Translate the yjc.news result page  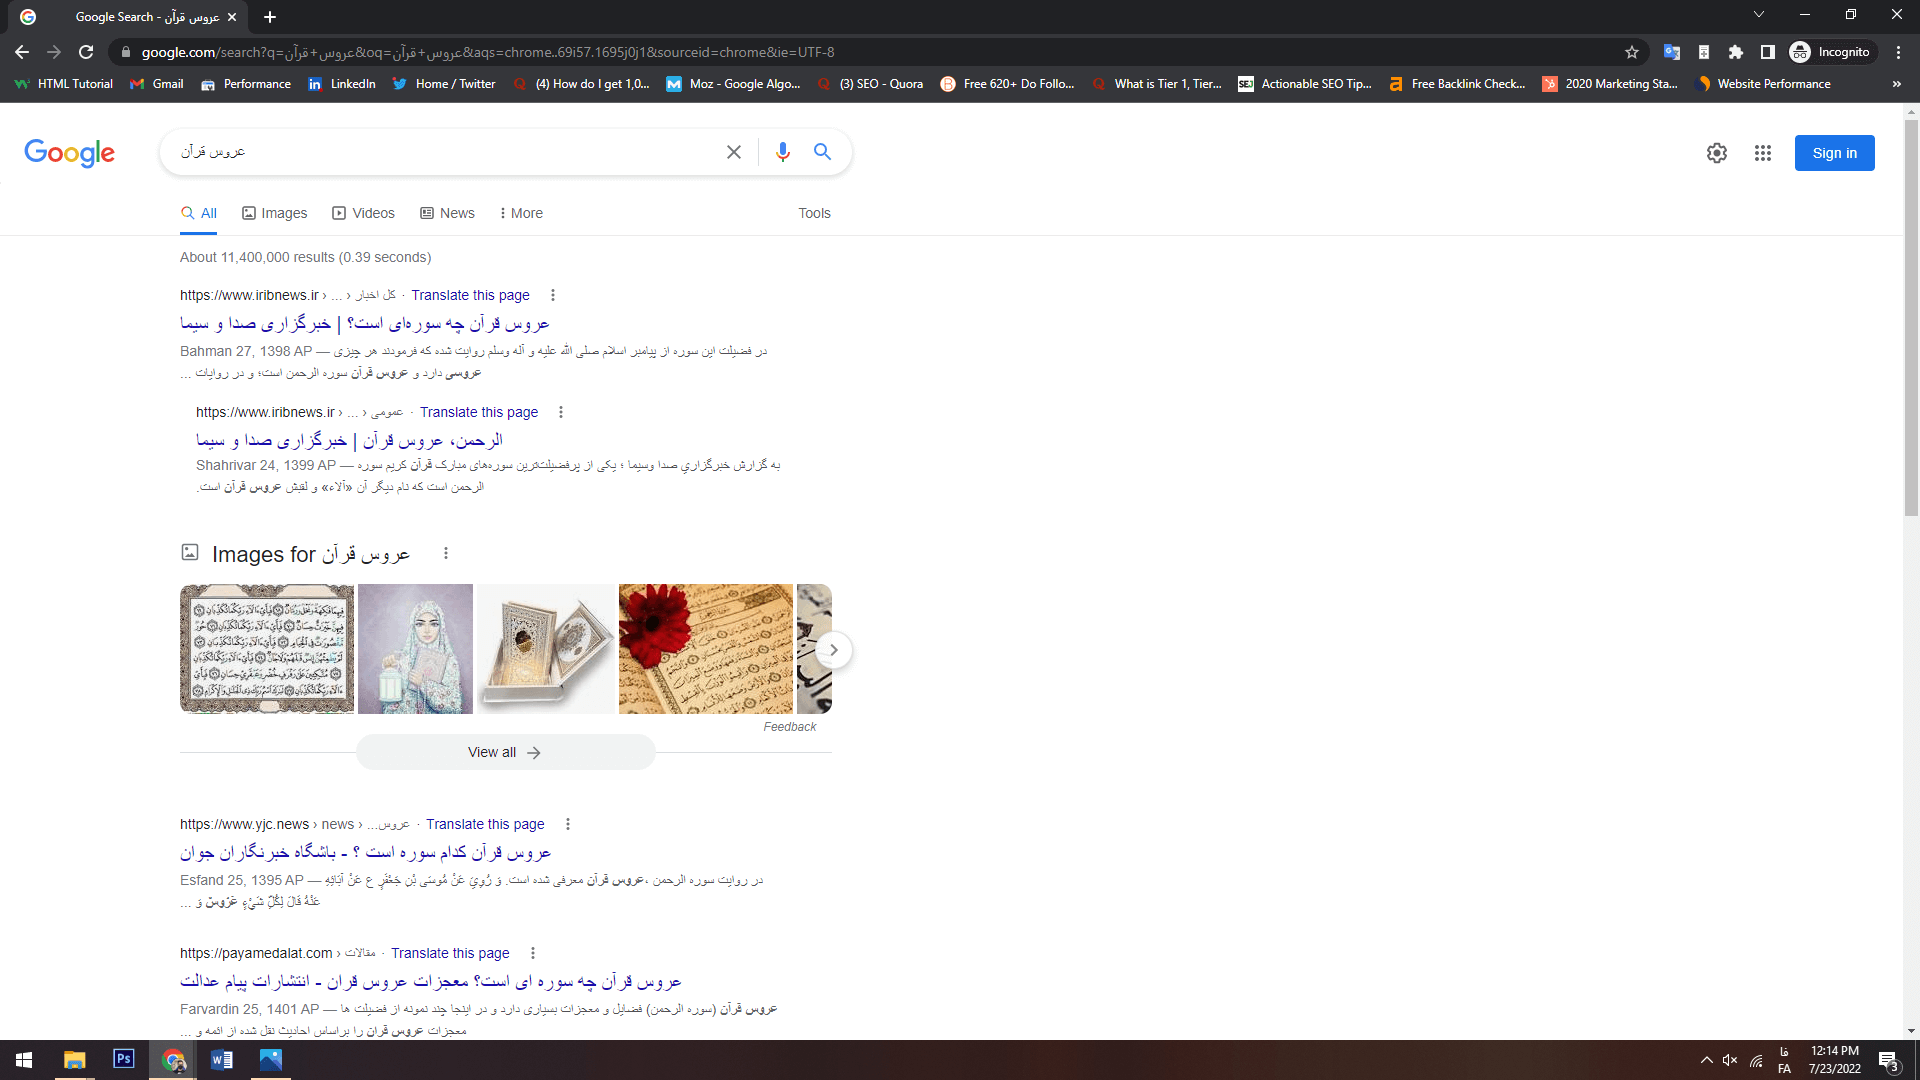pyautogui.click(x=485, y=824)
